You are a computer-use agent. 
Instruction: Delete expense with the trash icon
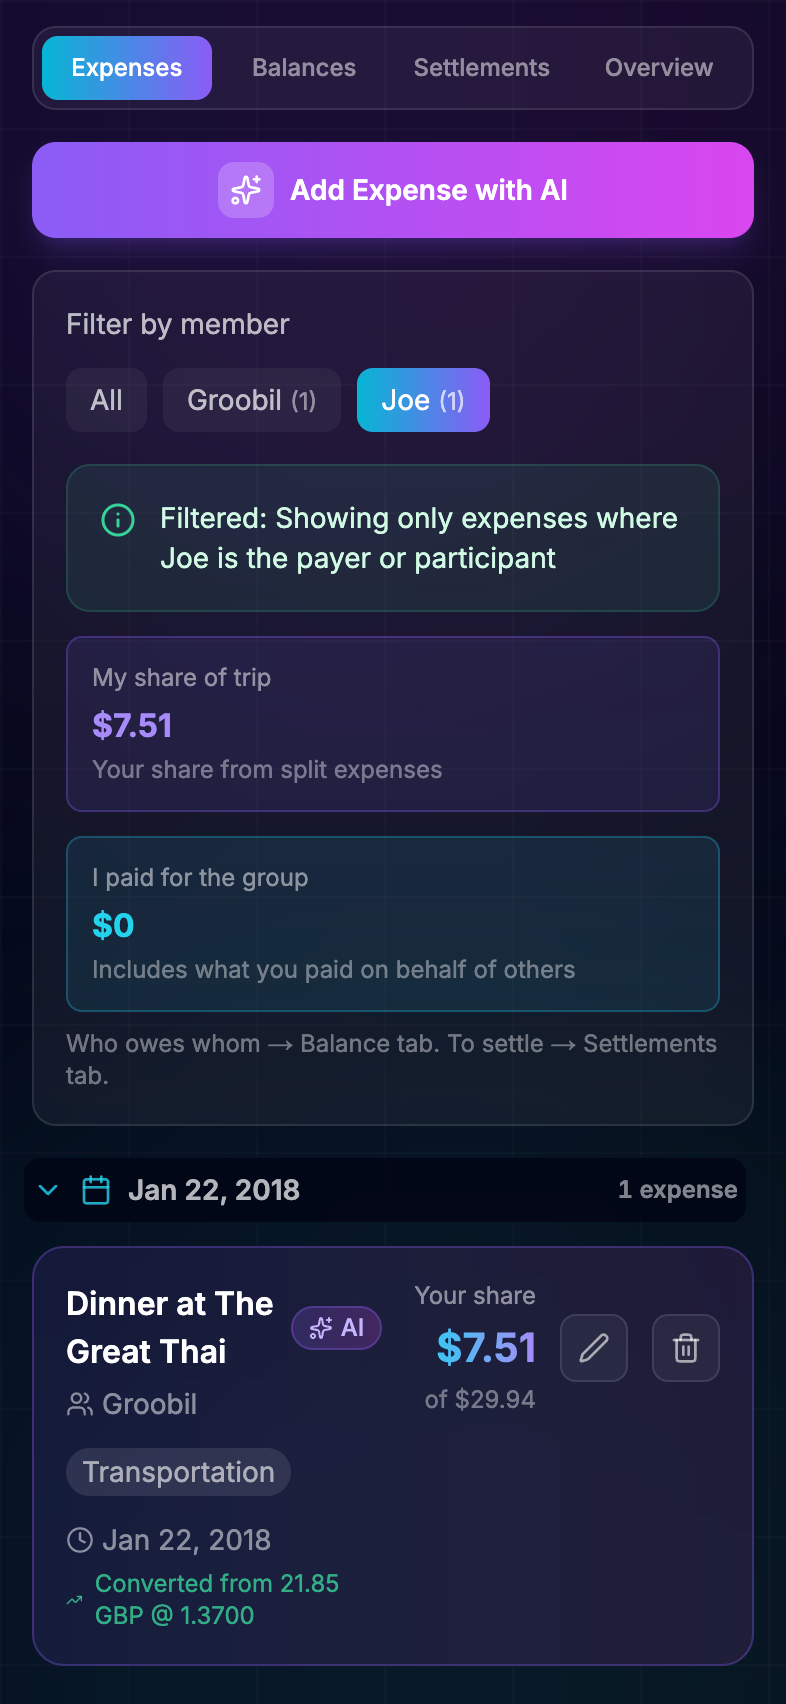pos(686,1348)
